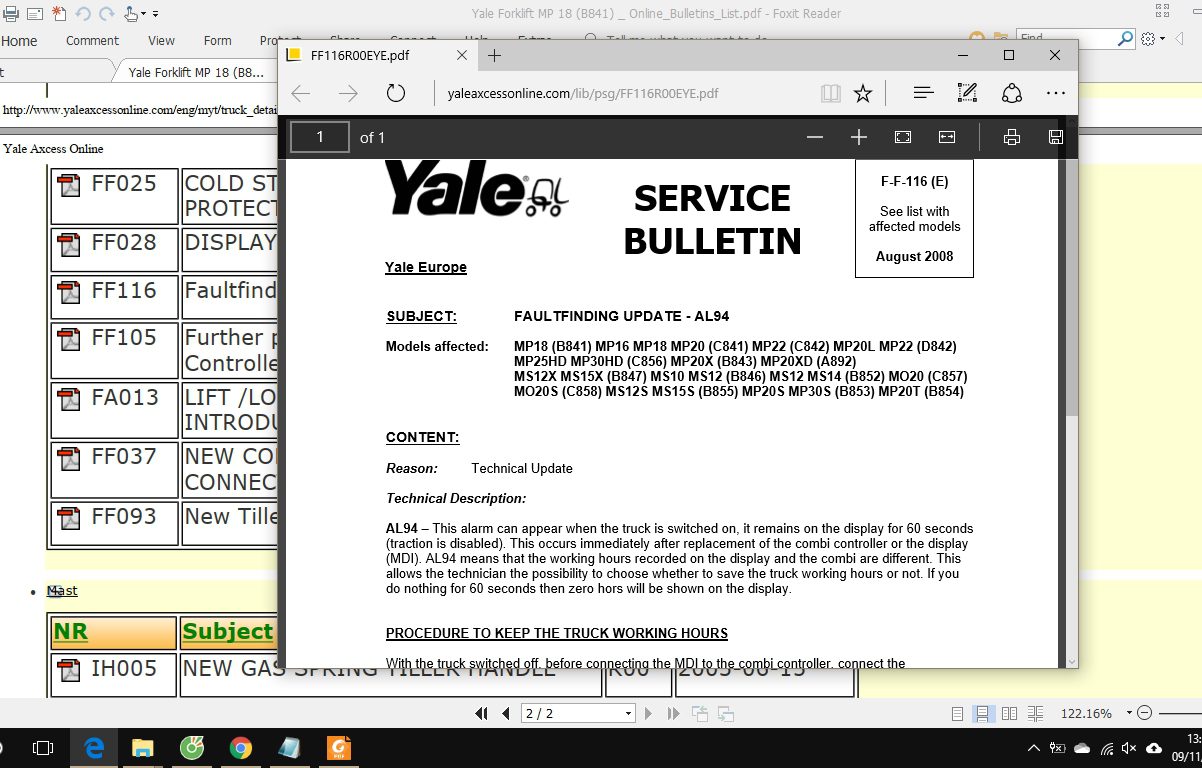Enable single page view in Foxit status bar
This screenshot has width=1202, height=768.
(x=956, y=713)
